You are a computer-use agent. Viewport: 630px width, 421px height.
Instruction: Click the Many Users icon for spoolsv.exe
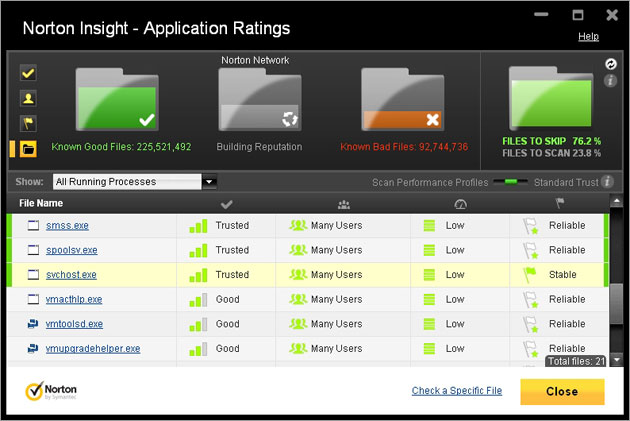point(298,250)
